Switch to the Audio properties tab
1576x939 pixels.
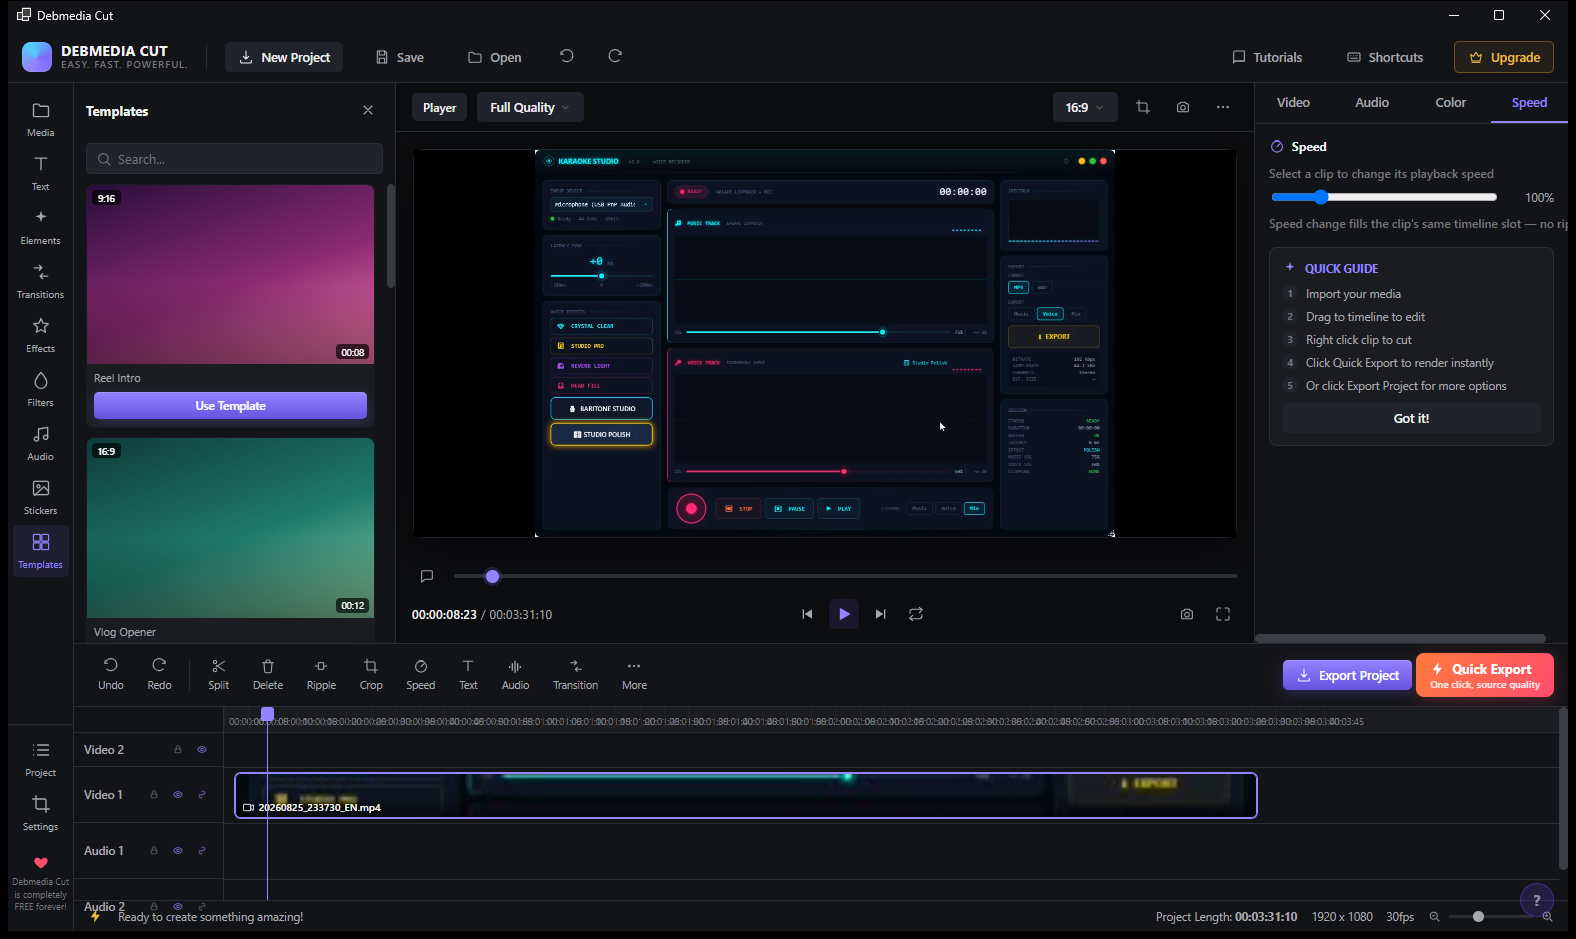point(1372,103)
